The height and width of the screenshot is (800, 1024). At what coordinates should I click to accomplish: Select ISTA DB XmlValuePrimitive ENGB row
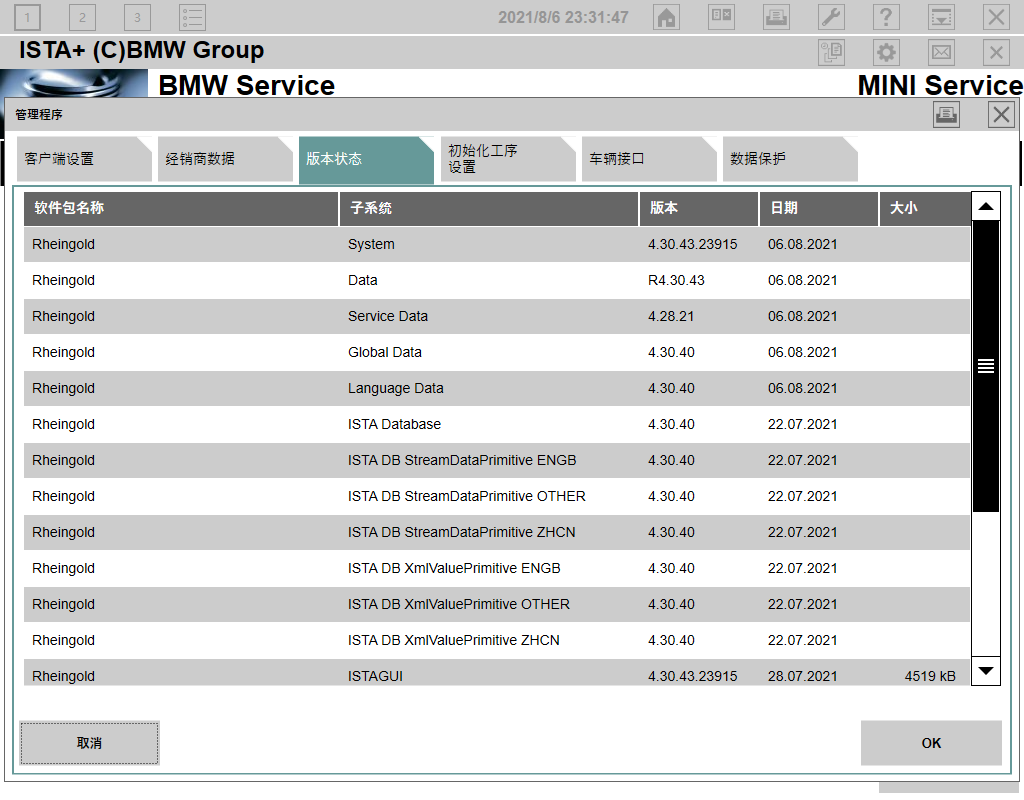click(x=497, y=568)
